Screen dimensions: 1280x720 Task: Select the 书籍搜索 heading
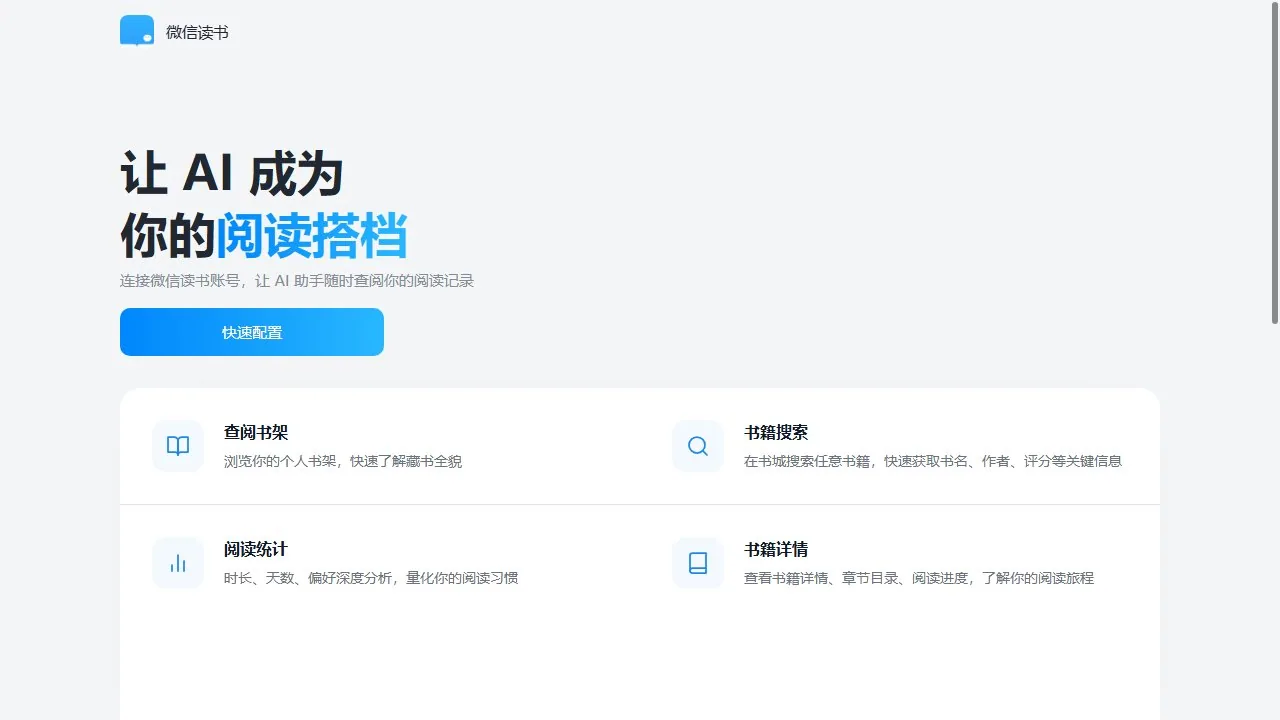point(776,433)
